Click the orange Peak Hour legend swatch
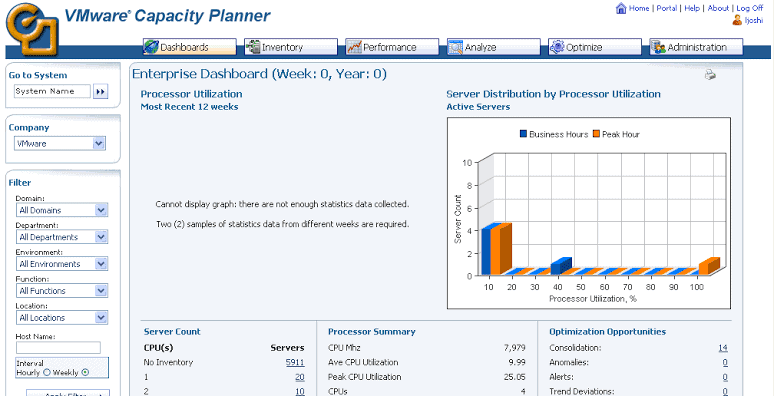 click(x=596, y=134)
